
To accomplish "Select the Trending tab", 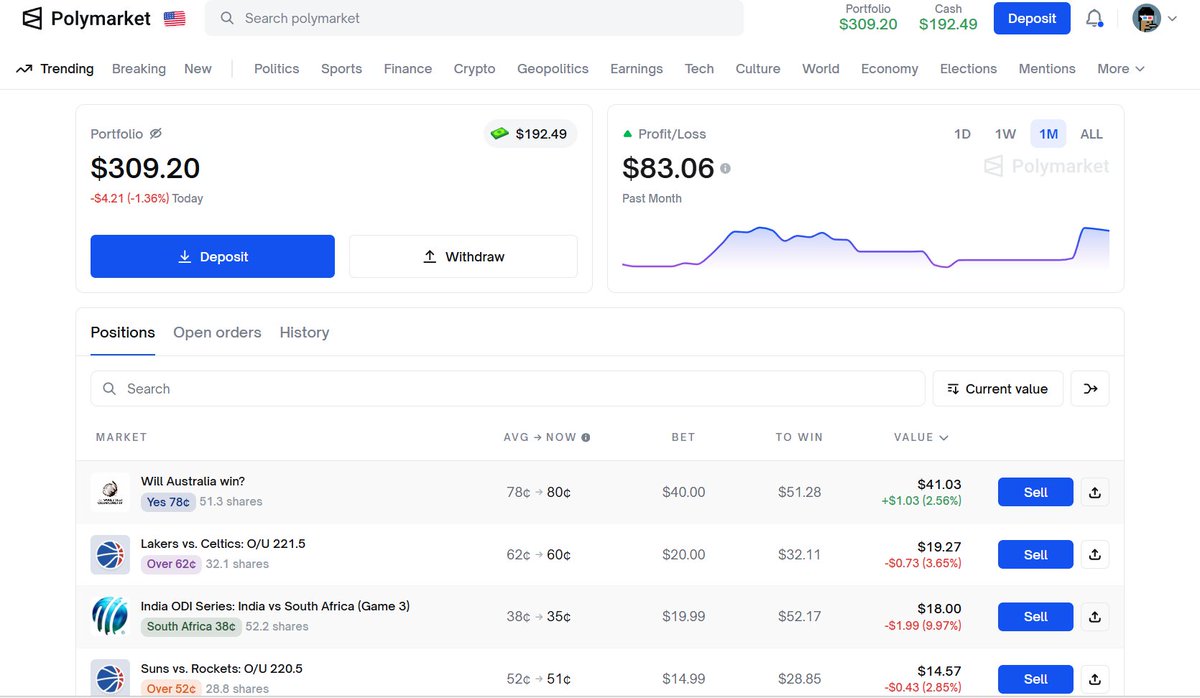I will click(55, 69).
